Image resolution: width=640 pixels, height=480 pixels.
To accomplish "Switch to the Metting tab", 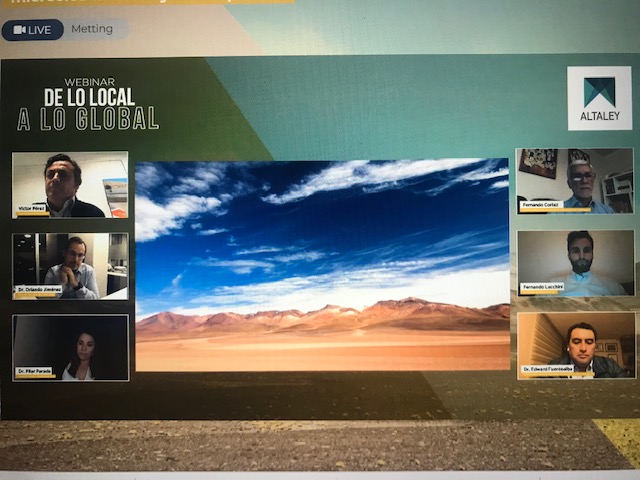I will click(92, 29).
